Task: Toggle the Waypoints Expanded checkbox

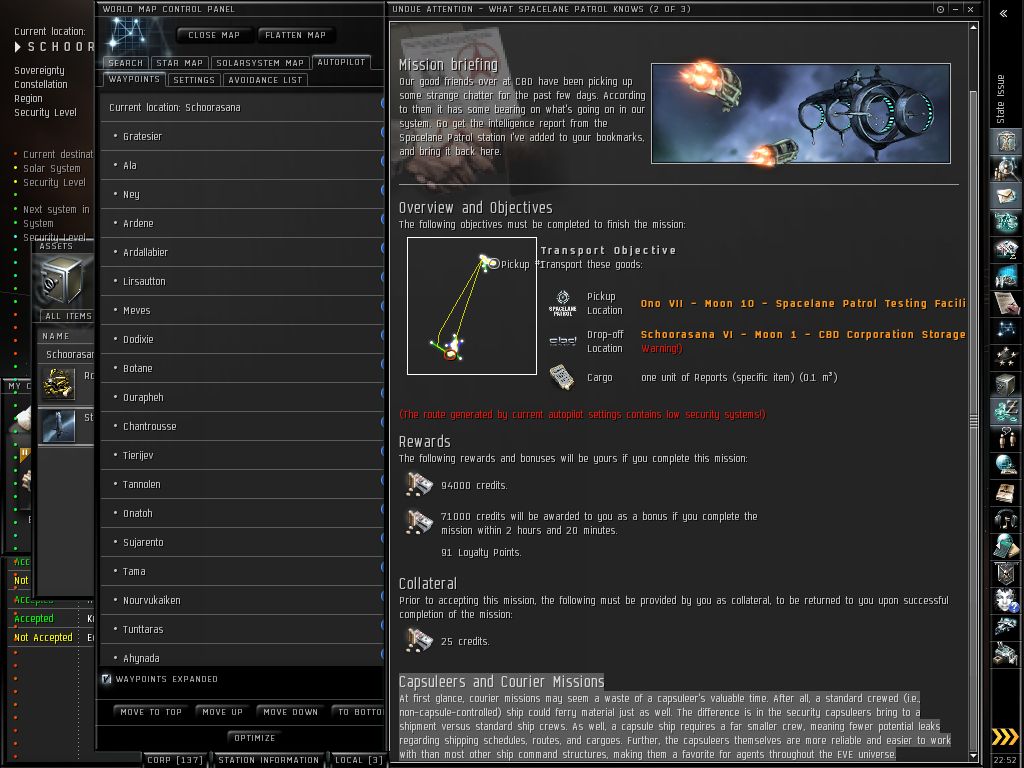Action: point(106,679)
